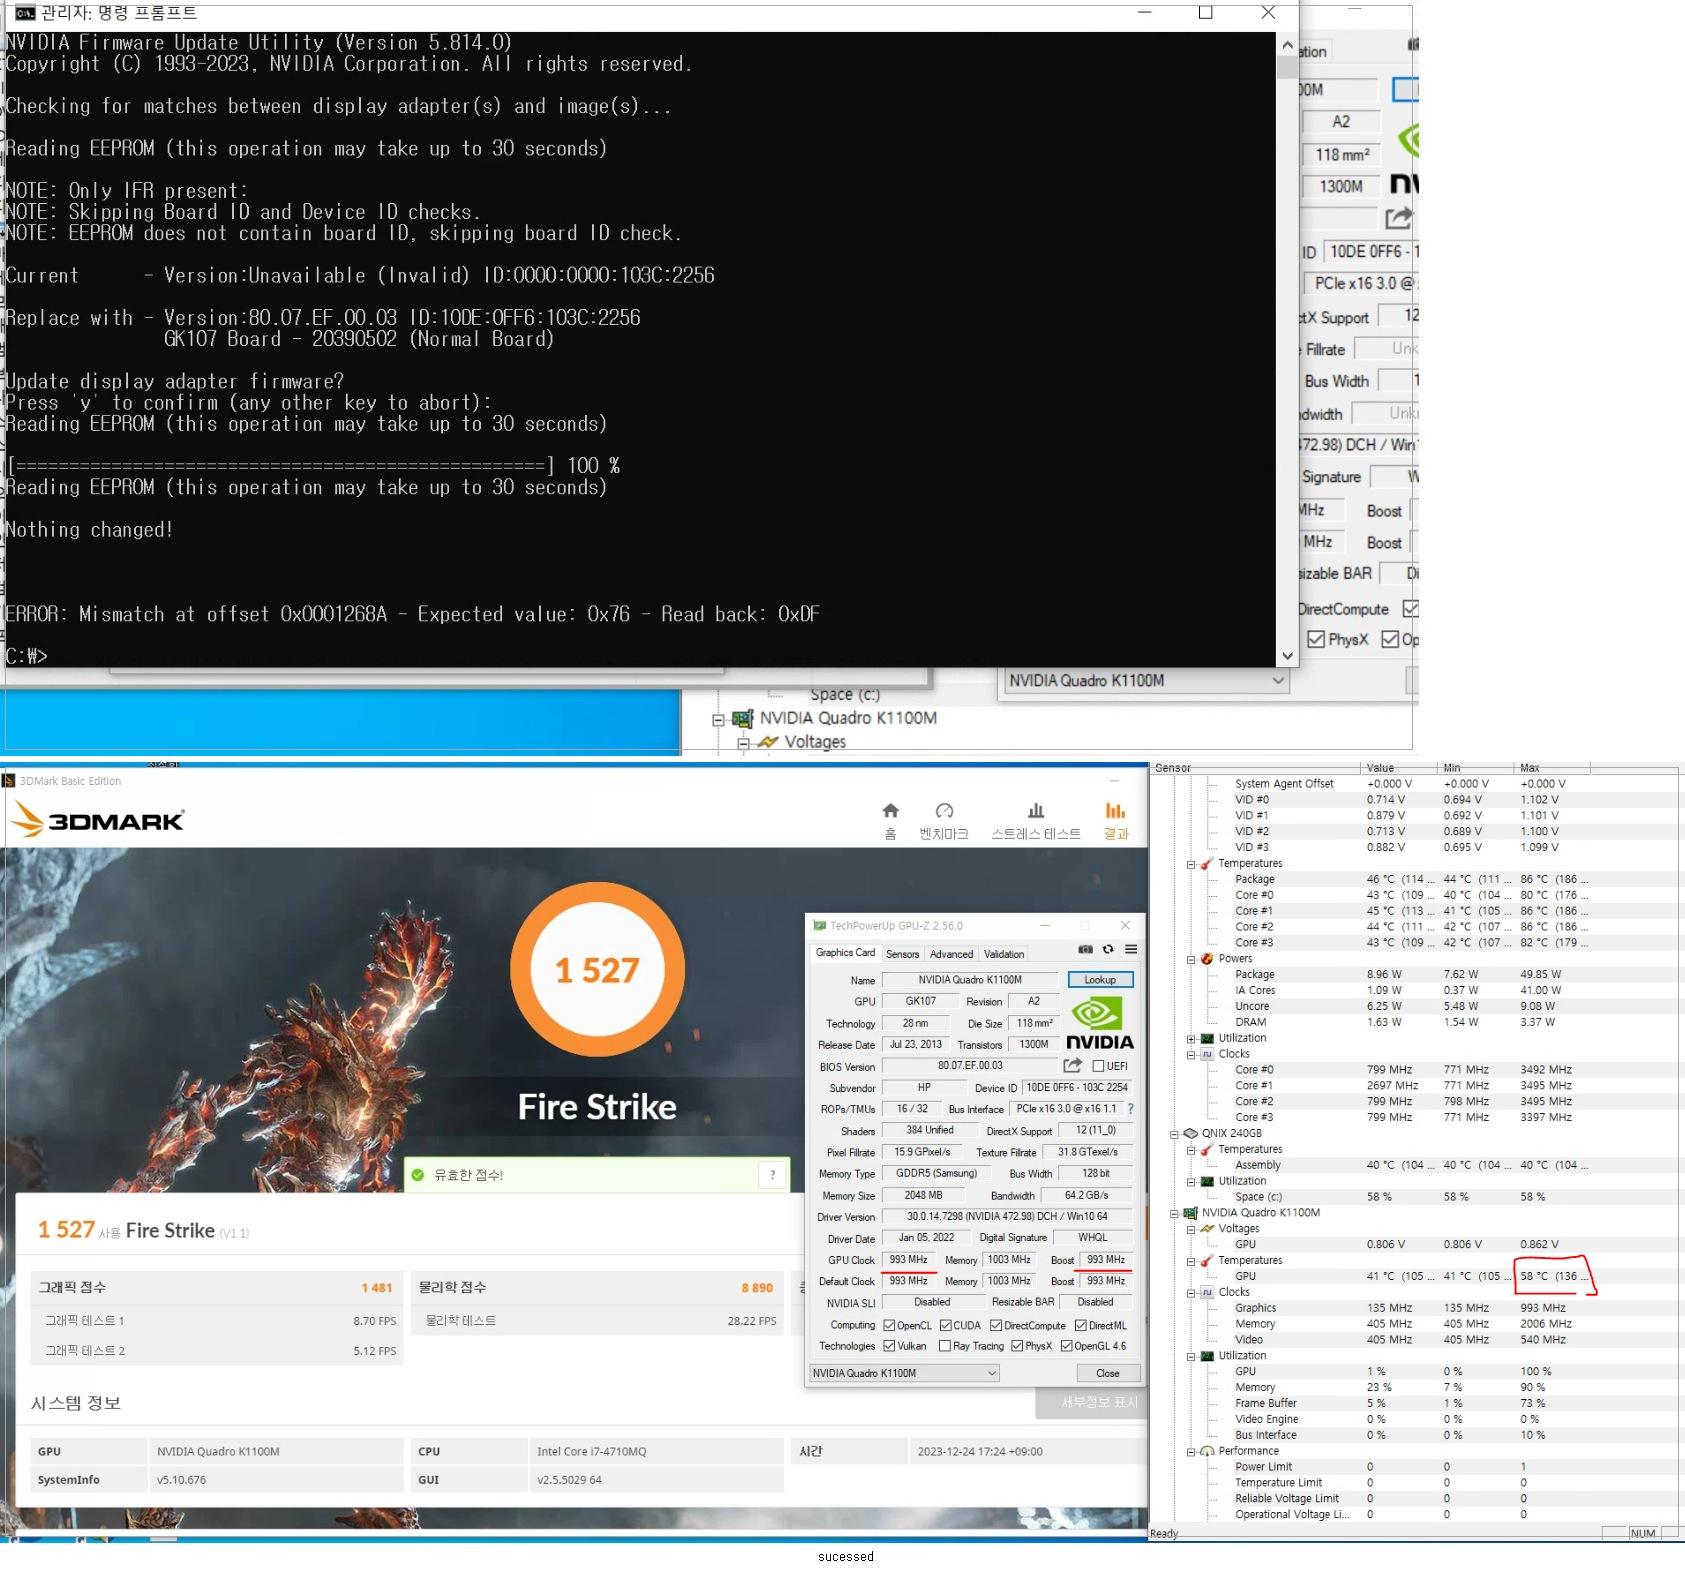Viewport: 1685px width, 1569px height.
Task: Collapse the QNIX 240GB tree node
Action: coord(1175,1134)
